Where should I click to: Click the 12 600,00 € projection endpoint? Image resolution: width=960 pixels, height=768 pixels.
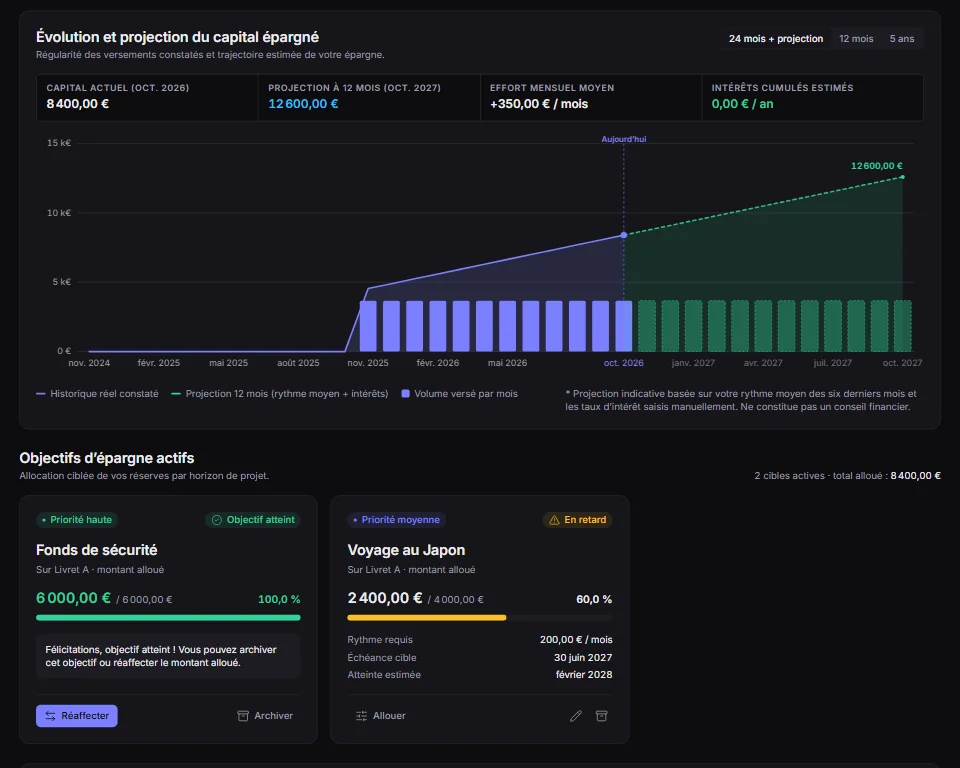(902, 177)
